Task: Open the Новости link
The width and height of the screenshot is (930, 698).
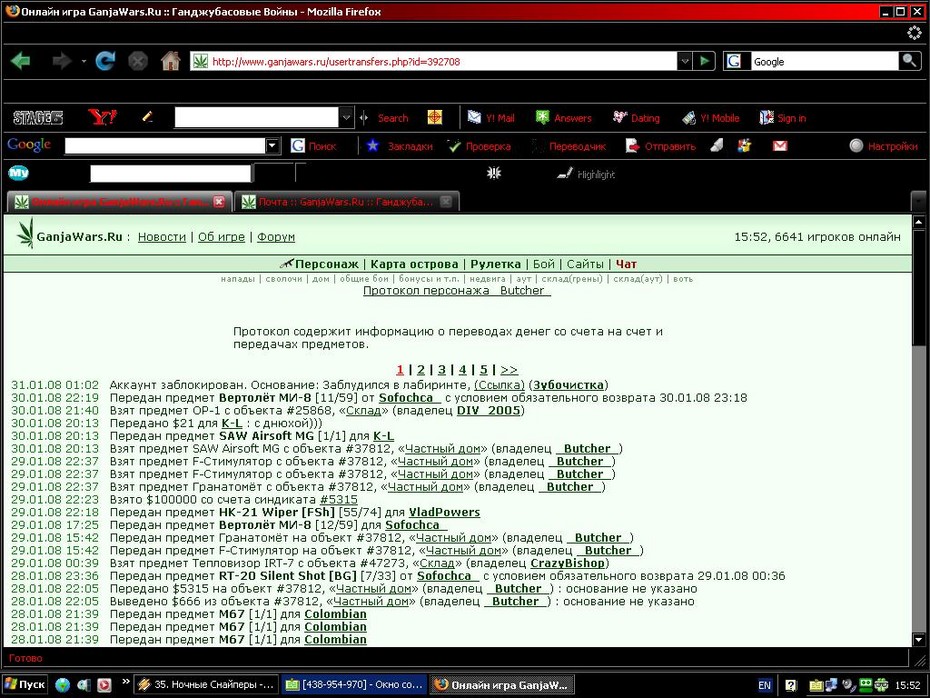Action: [x=162, y=237]
